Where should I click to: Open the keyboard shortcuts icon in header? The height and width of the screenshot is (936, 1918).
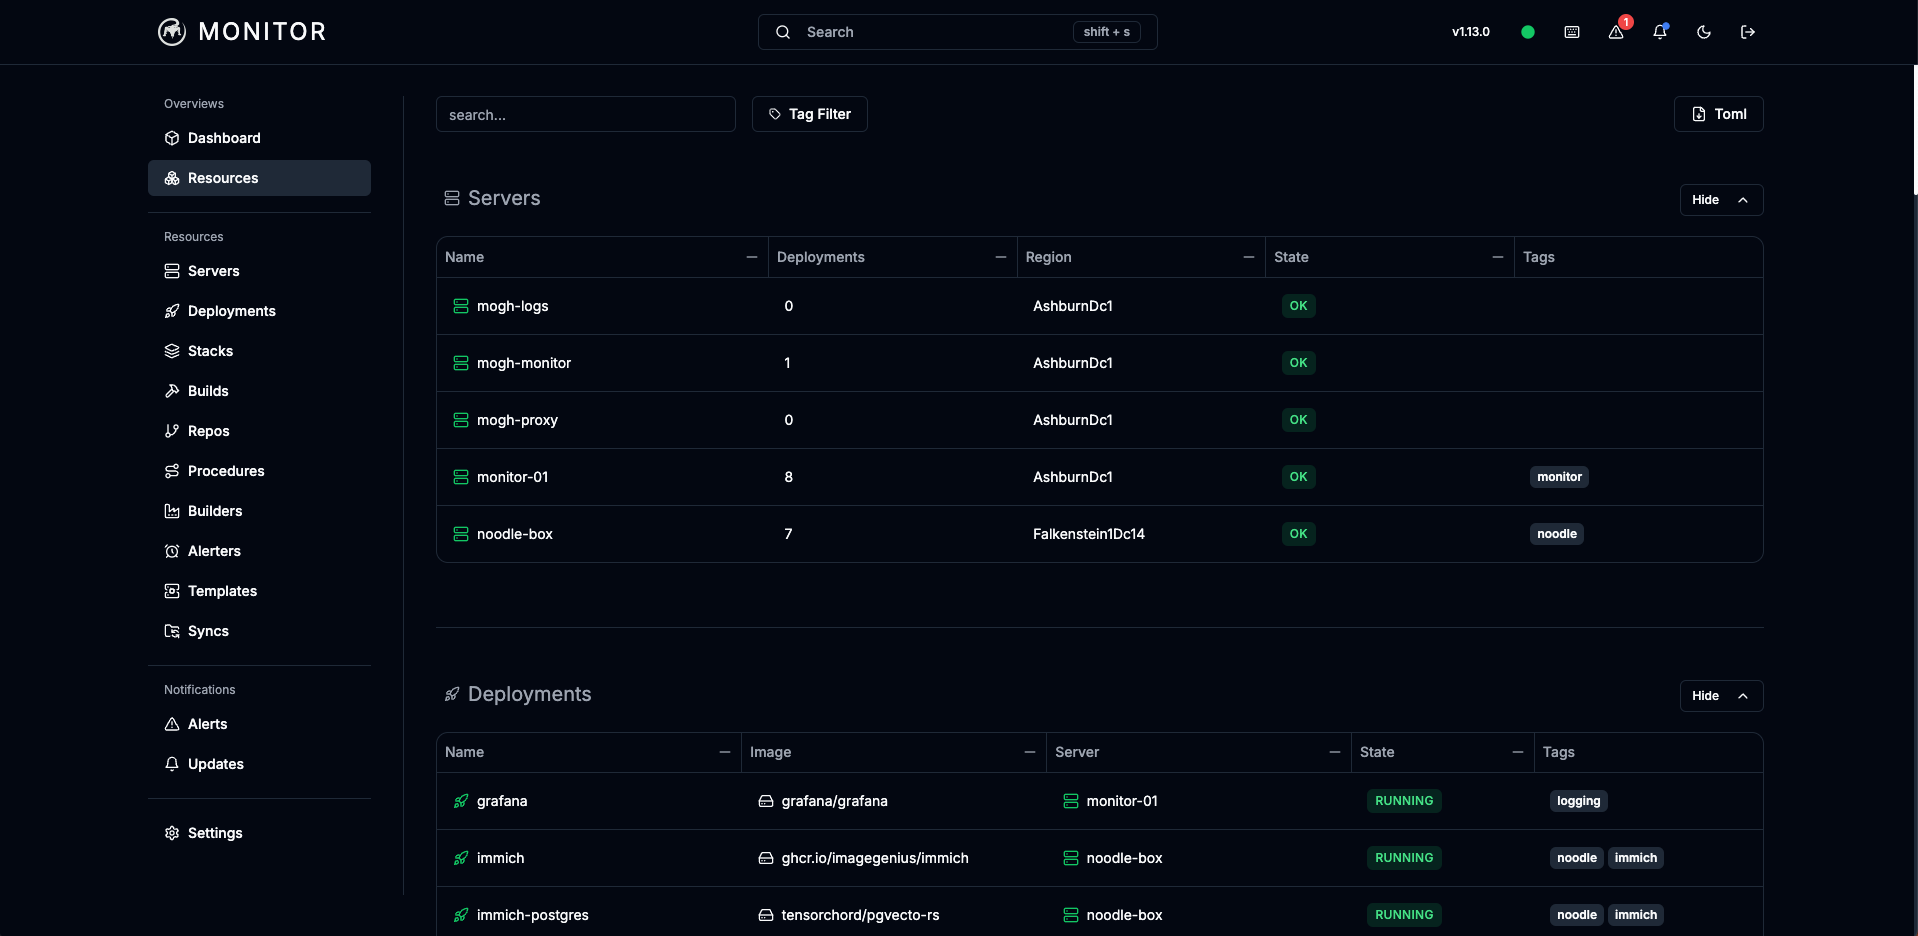1572,32
